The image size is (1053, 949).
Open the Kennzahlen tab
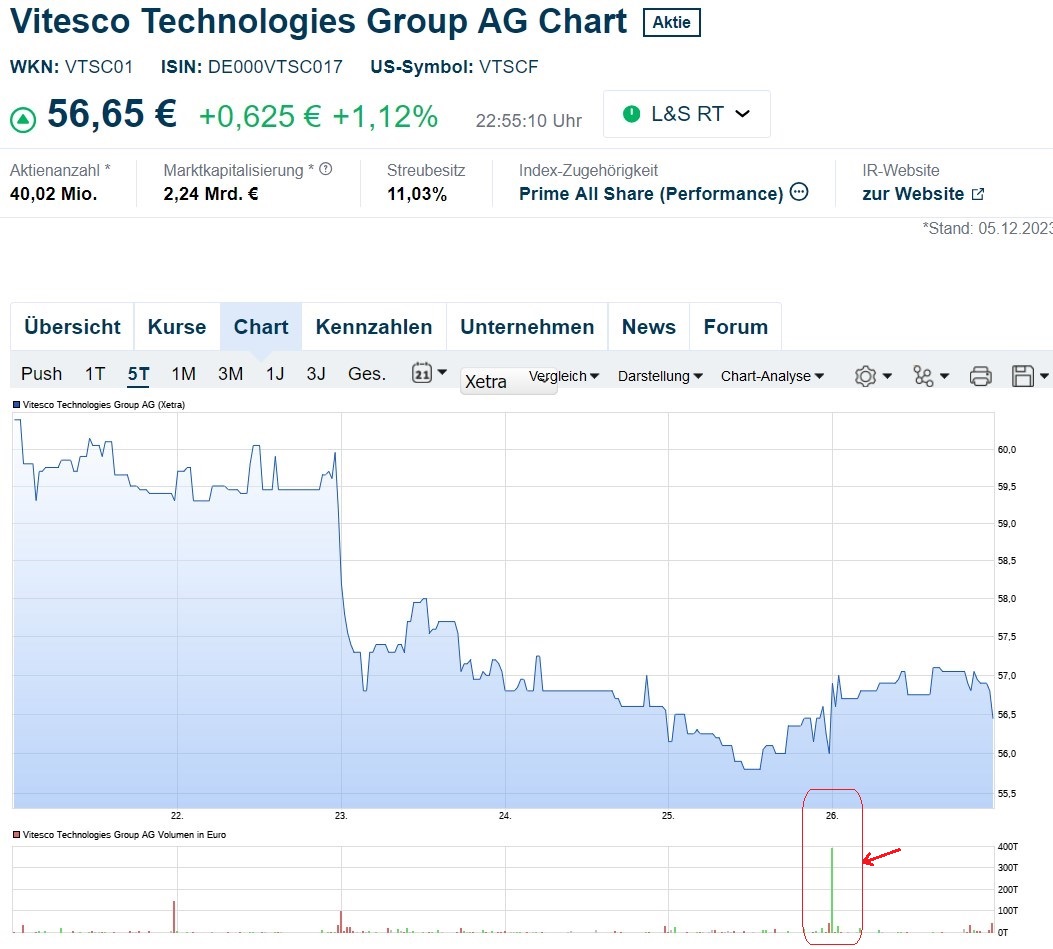(x=373, y=326)
